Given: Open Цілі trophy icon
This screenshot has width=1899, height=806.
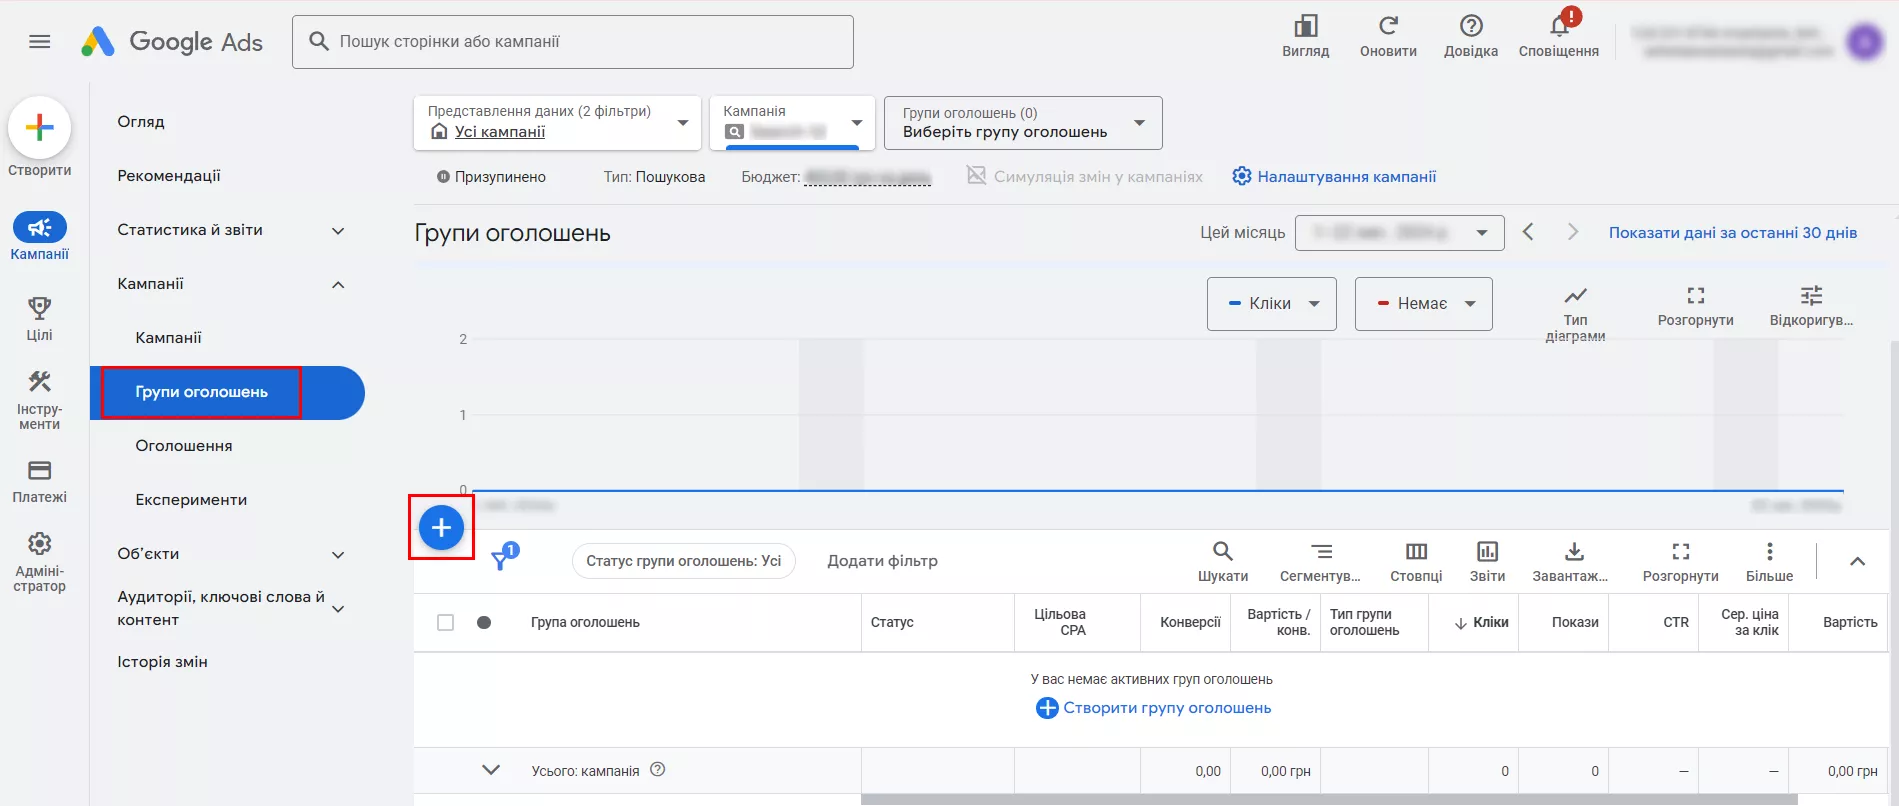Looking at the screenshot, I should pyautogui.click(x=40, y=308).
